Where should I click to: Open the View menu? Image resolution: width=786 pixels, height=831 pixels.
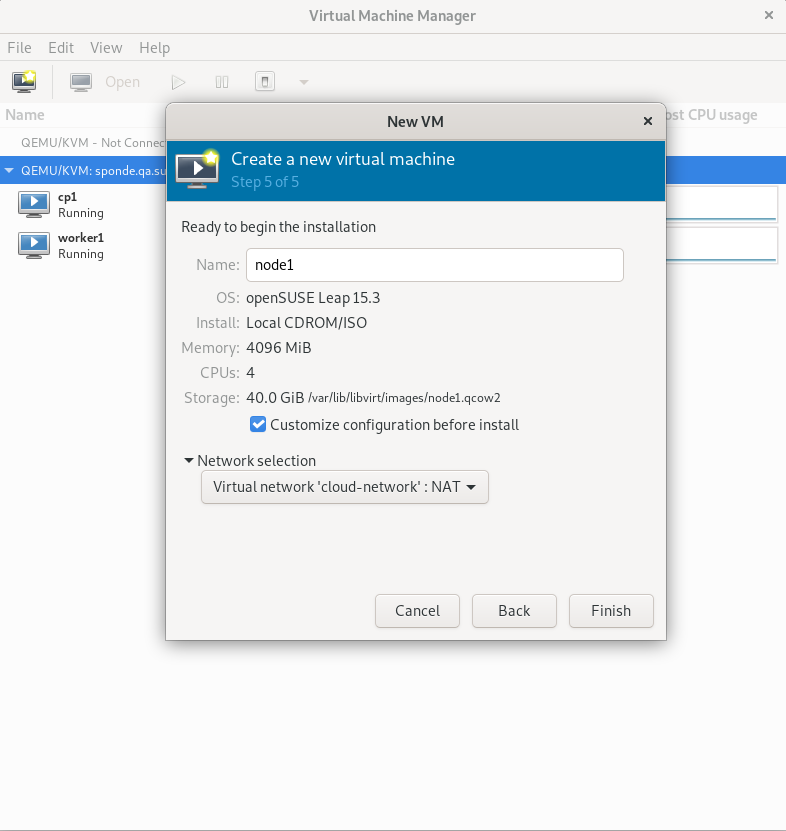point(106,47)
